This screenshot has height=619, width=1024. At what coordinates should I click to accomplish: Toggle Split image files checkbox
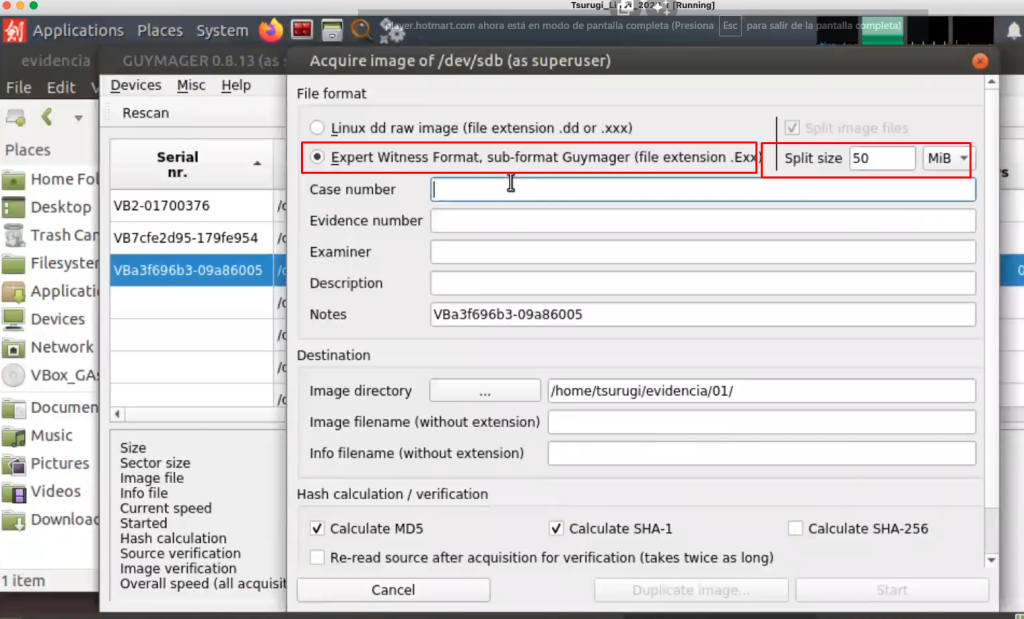tap(792, 128)
